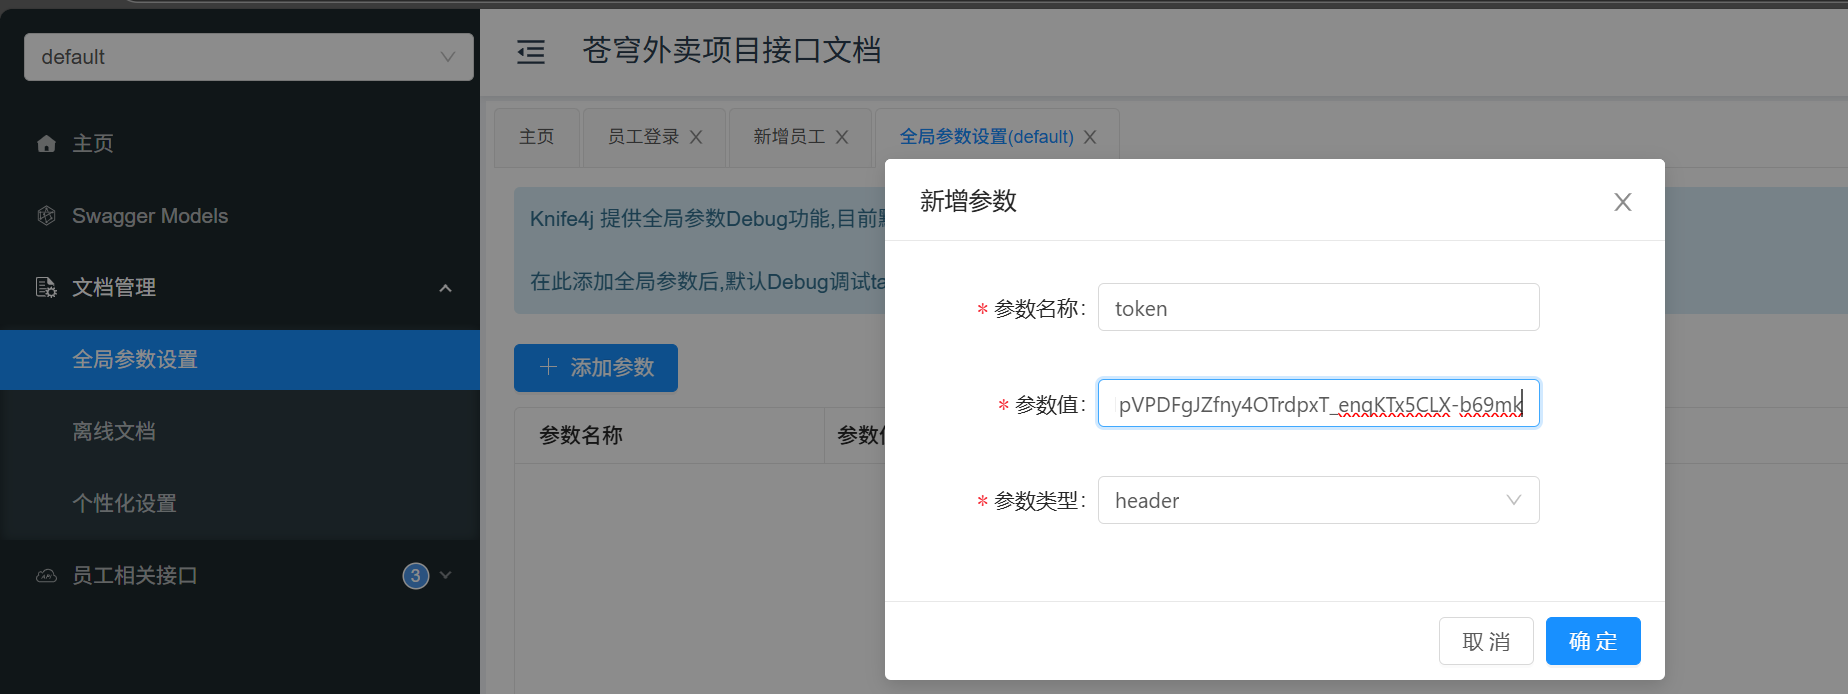
Task: Click the 文档管理 document icon
Action: (46, 288)
